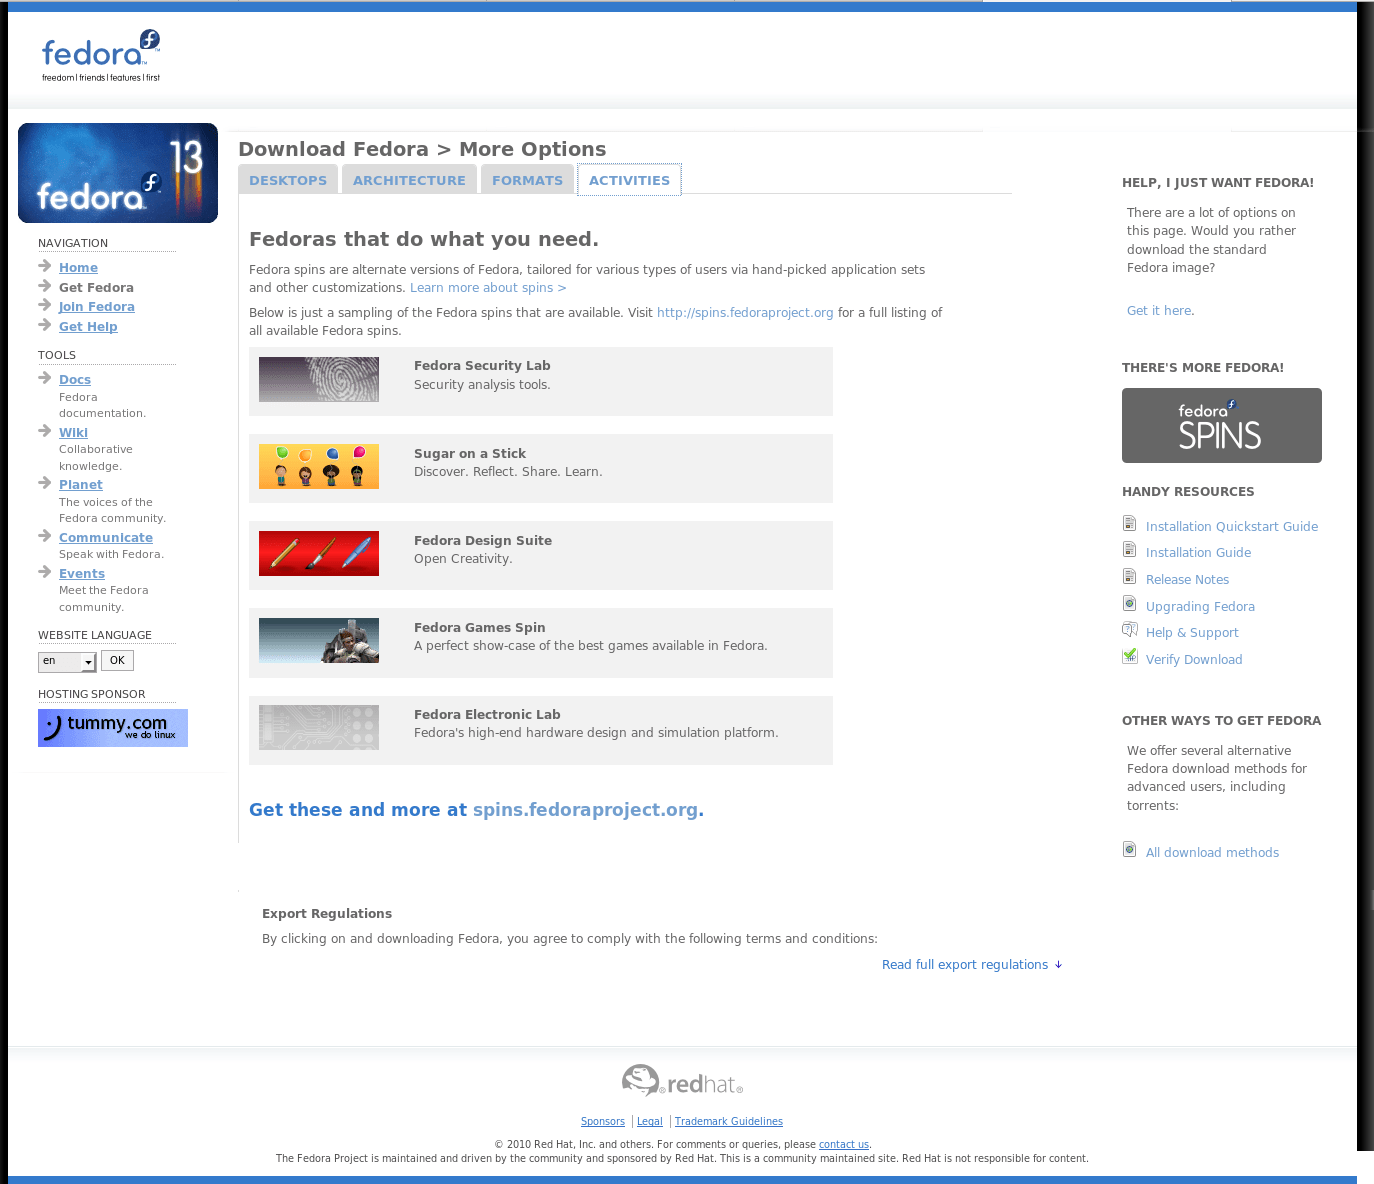Click the arrow icon beside Get Help
Viewport: 1374px width, 1184px height.
click(45, 325)
